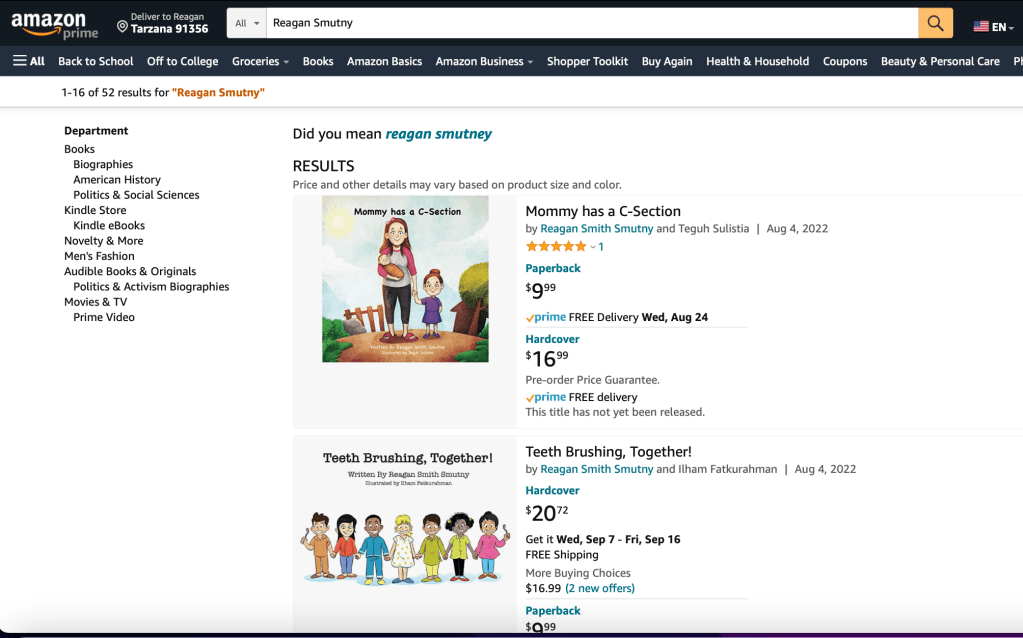Click the 'reagan smutney' spelling suggestion

(x=438, y=134)
